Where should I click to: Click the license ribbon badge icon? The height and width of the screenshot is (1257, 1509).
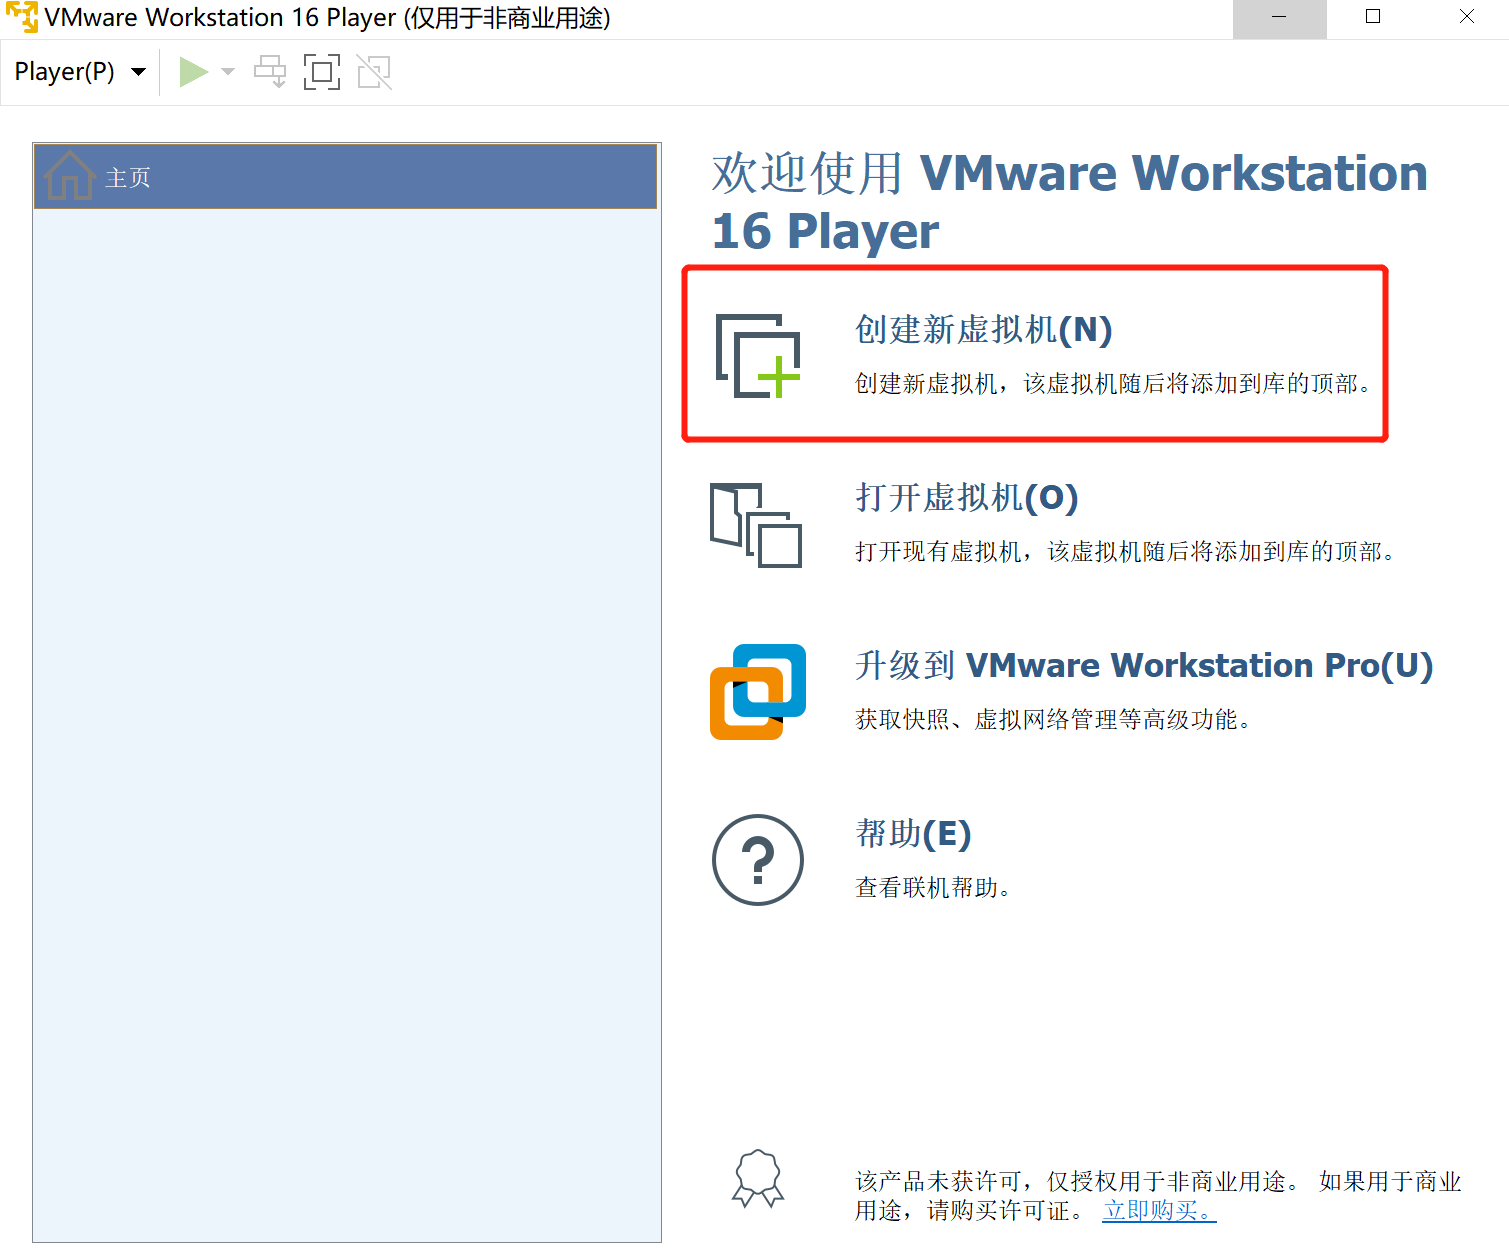[x=758, y=1178]
